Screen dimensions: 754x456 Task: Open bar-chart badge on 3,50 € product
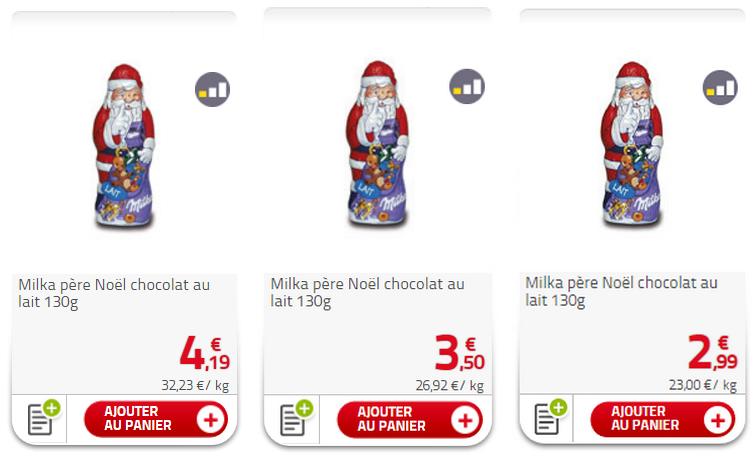click(x=467, y=87)
